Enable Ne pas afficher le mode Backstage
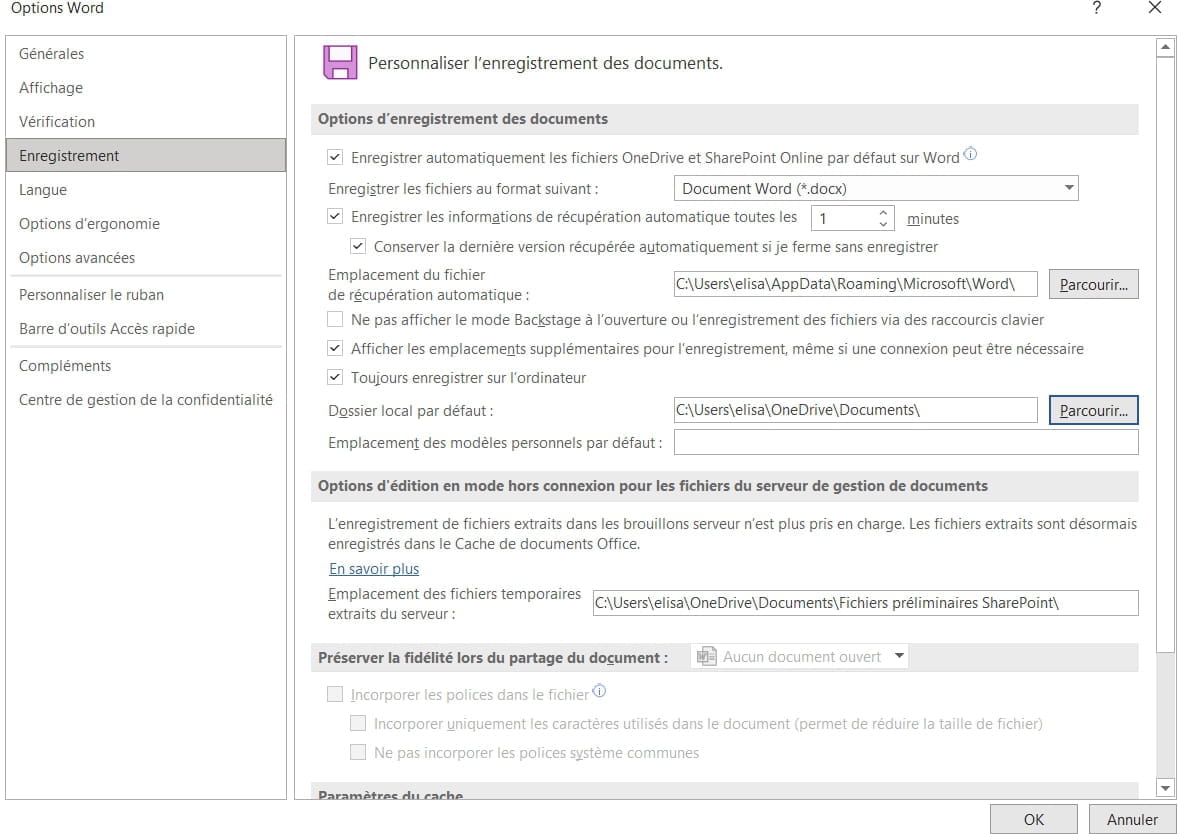The image size is (1178, 834). (335, 320)
